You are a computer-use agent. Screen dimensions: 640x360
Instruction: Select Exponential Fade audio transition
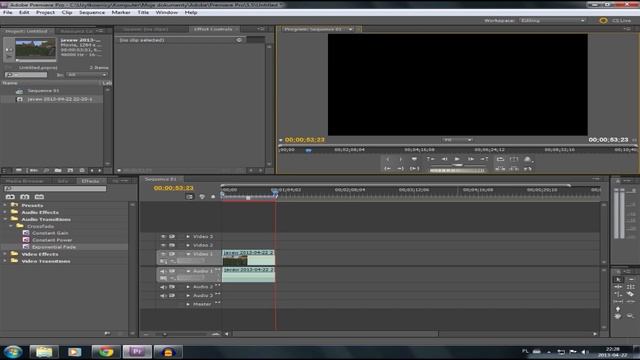54,247
